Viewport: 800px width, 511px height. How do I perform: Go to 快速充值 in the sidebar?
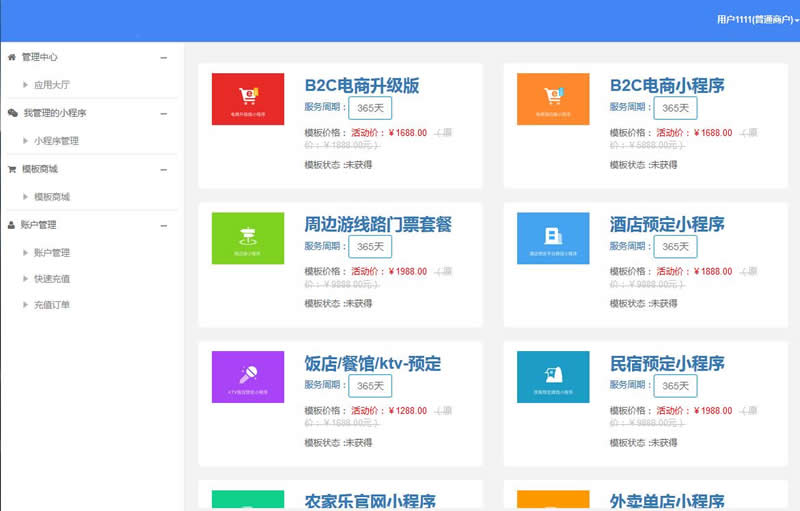point(52,278)
